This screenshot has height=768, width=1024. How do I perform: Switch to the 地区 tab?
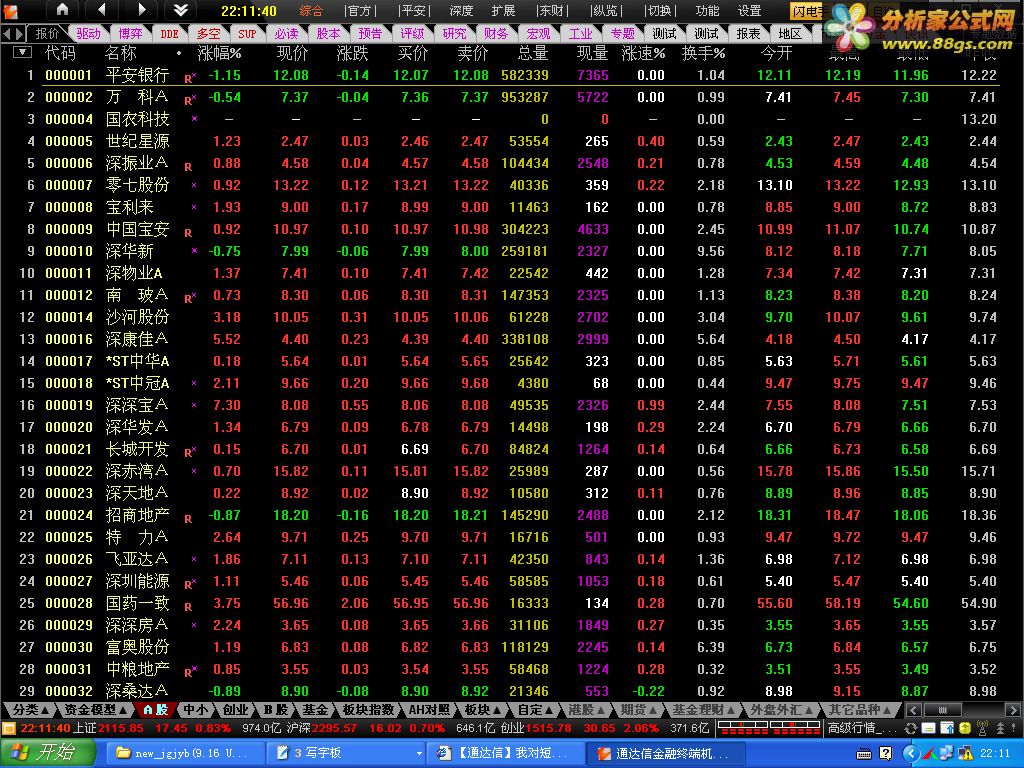click(790, 33)
